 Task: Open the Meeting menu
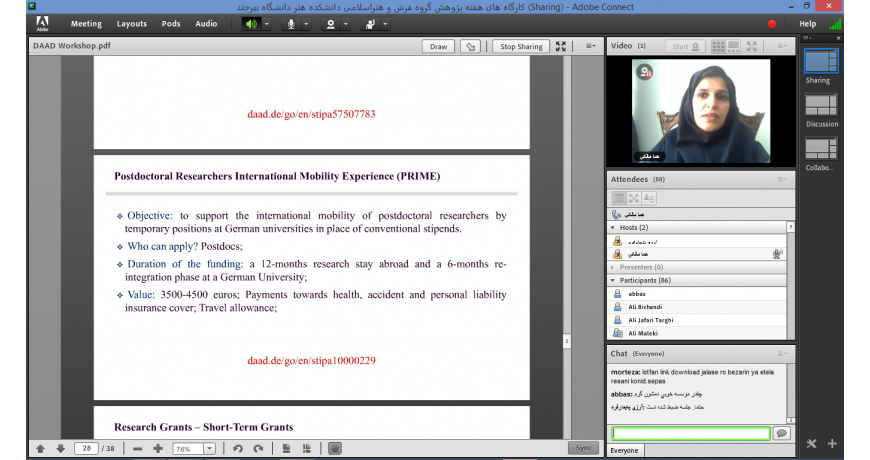[x=86, y=24]
